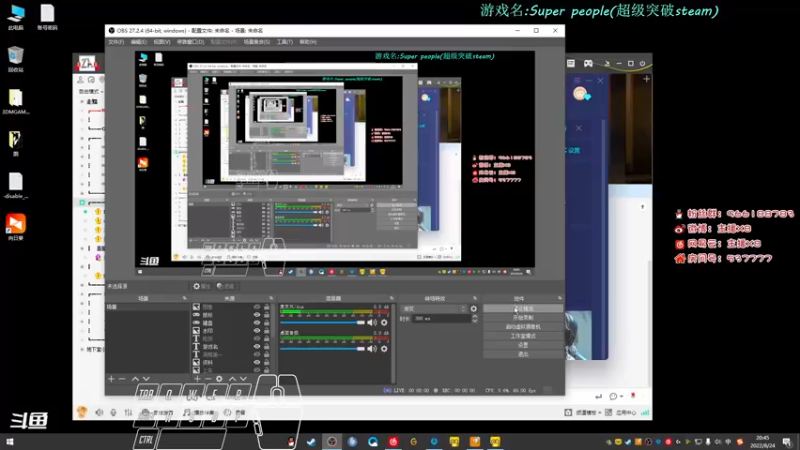Open OBS 设置 settings button
Viewport: 800px width, 450px height.
523,345
